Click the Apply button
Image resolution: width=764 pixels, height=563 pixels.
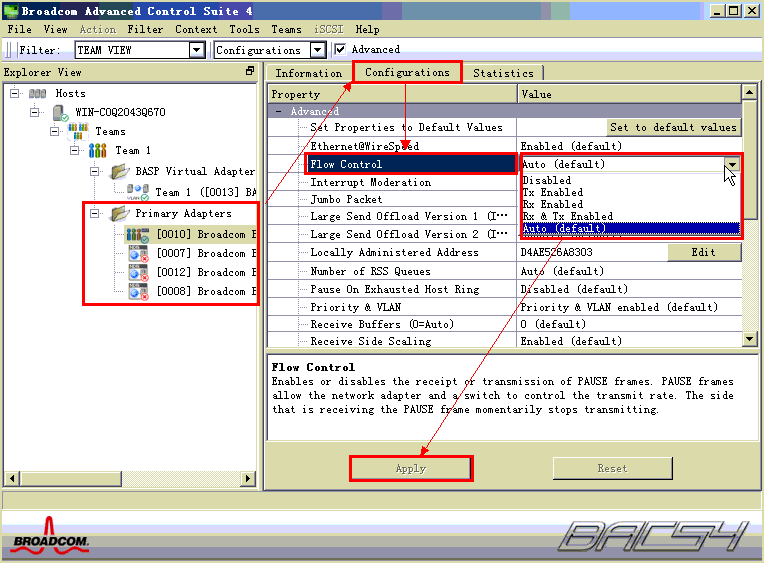click(x=411, y=468)
